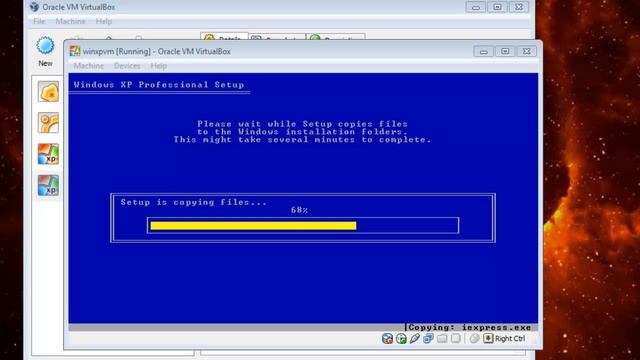Click 'Please wait while Setup copies files' text

coord(302,124)
